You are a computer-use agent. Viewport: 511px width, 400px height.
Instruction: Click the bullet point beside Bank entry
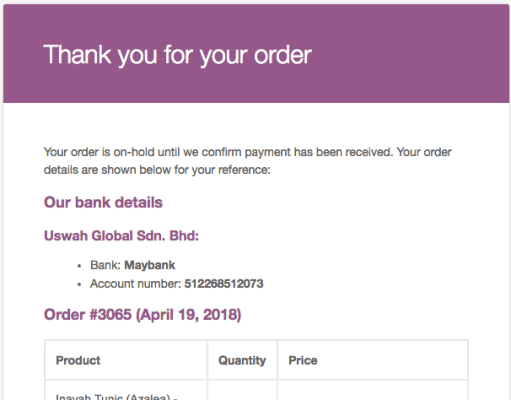[x=79, y=266]
